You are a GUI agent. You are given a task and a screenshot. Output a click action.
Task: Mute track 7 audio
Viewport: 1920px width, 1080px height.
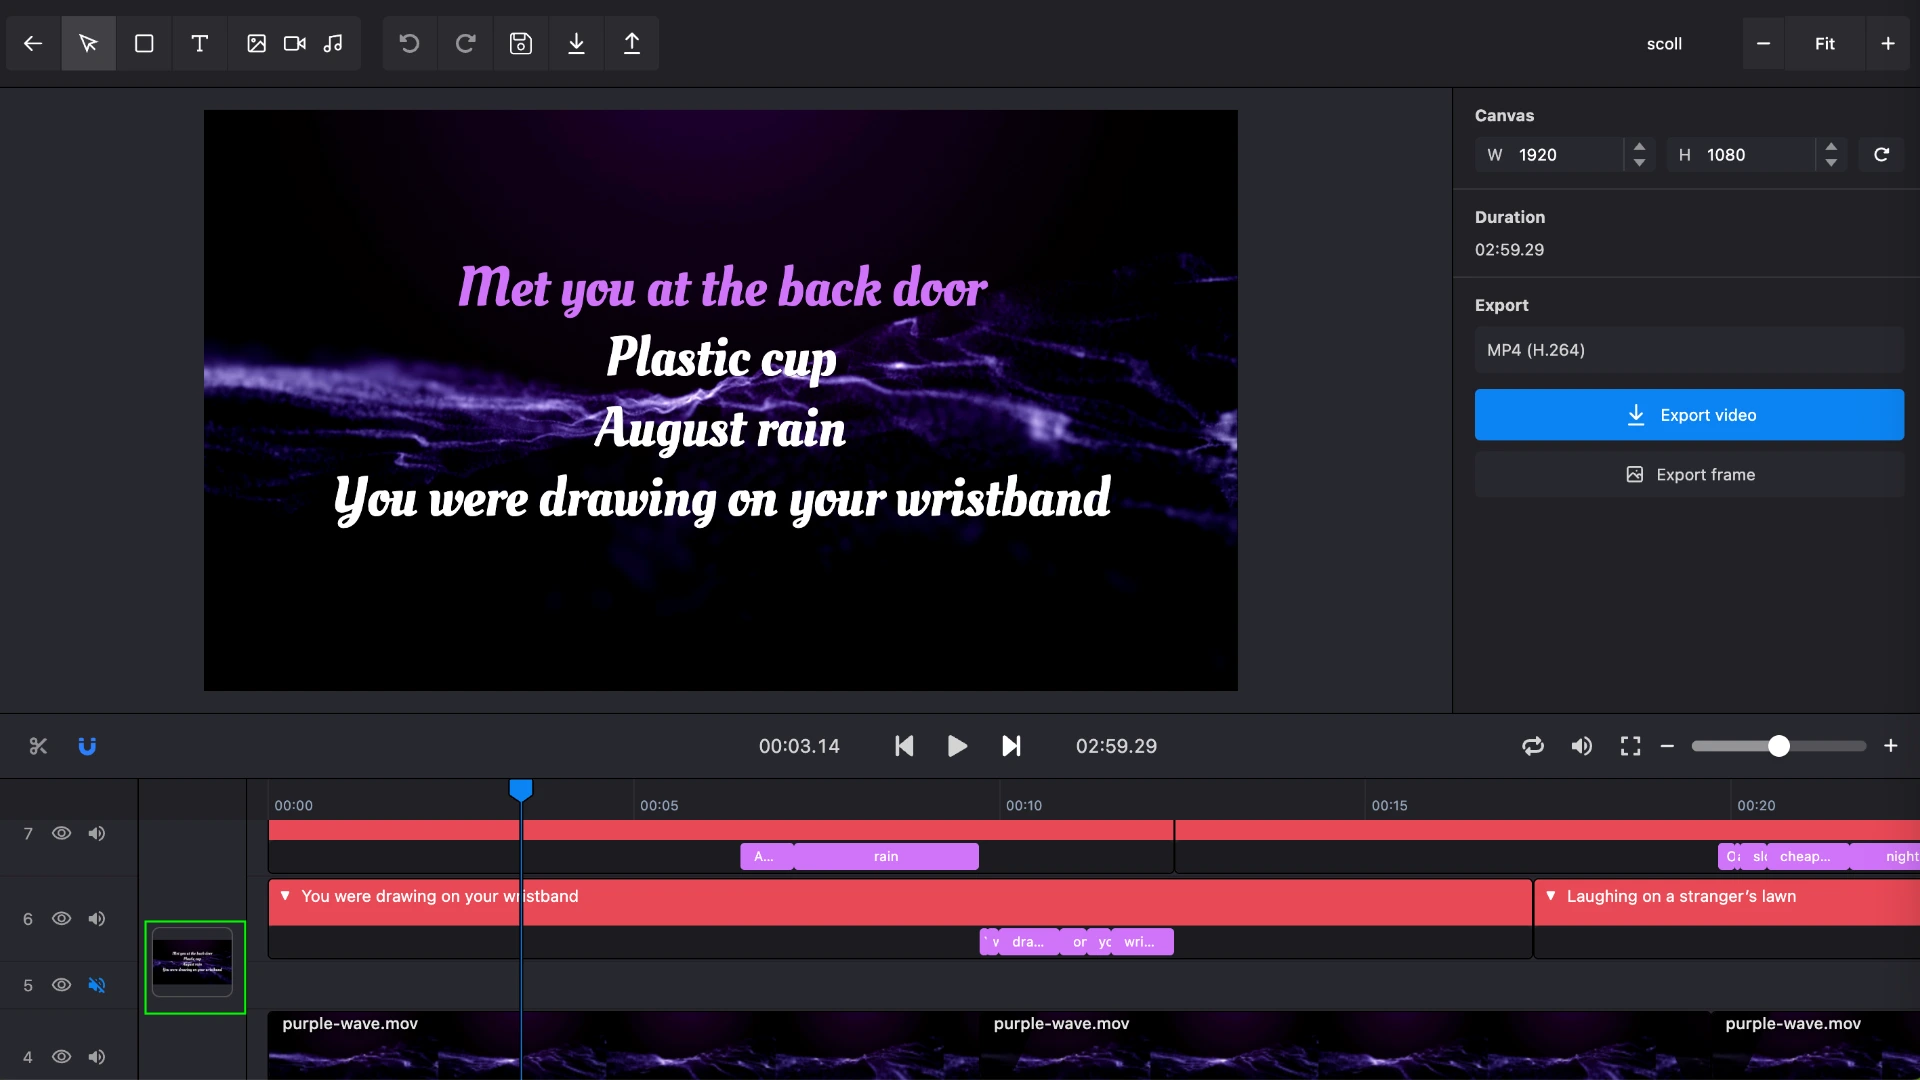[x=97, y=833]
